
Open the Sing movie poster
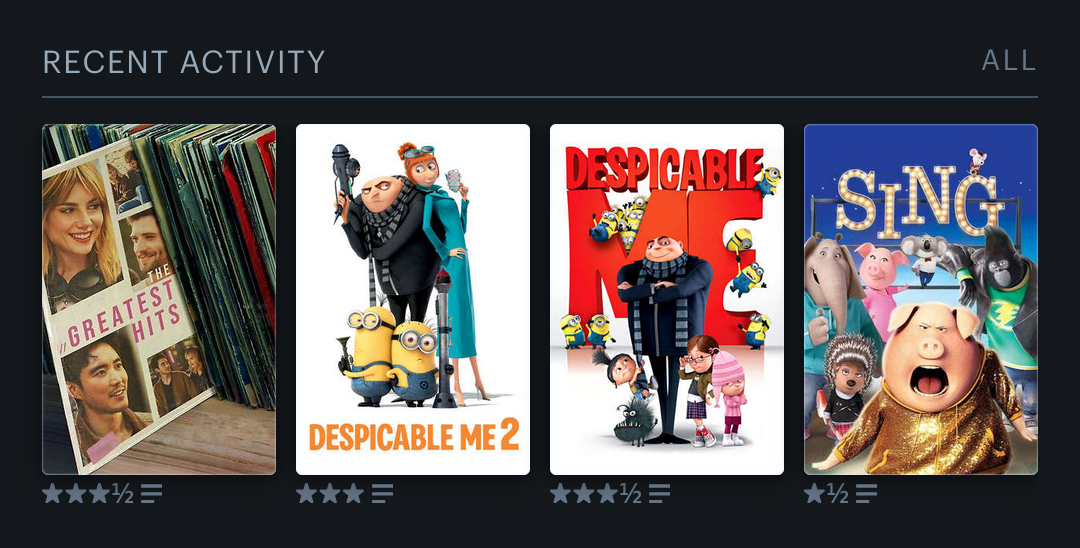921,299
